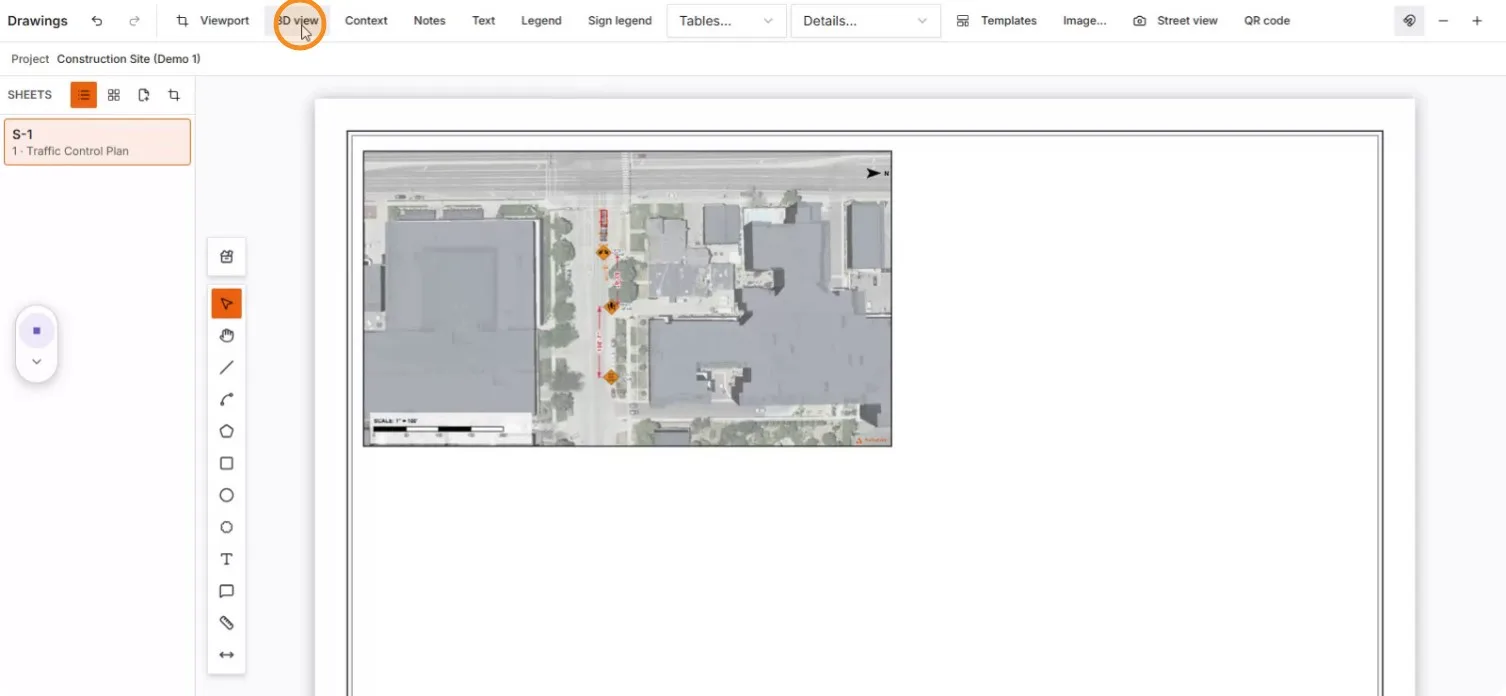
Task: Select the Polygon tool
Action: [227, 432]
